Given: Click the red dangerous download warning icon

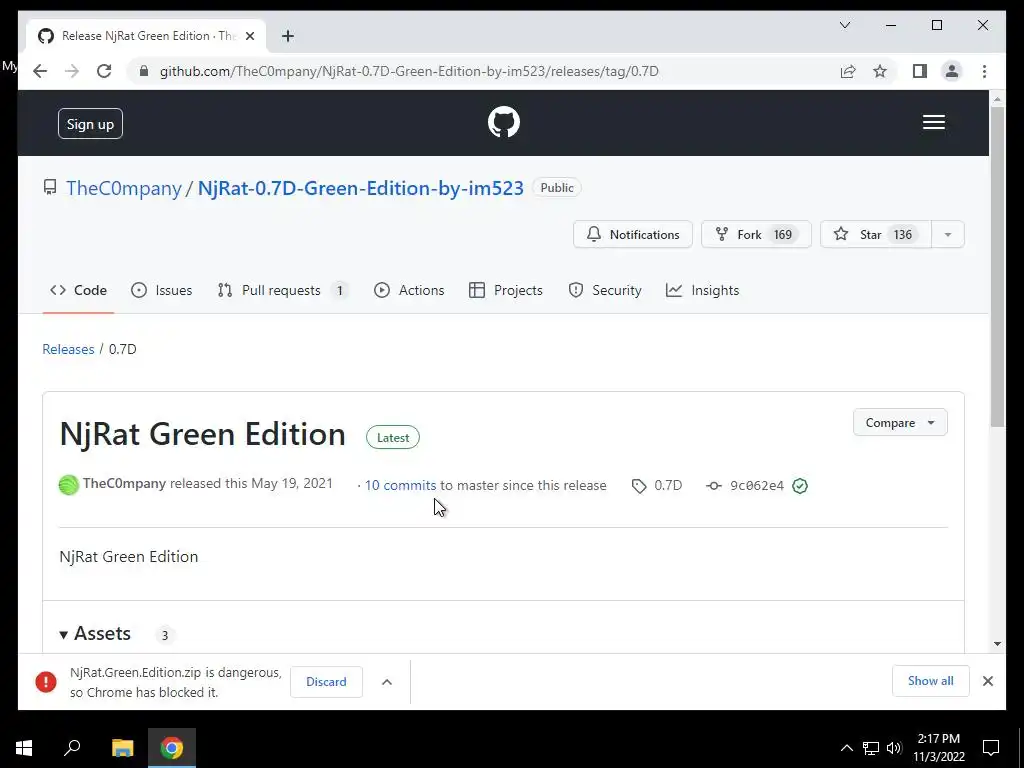Looking at the screenshot, I should (46, 682).
